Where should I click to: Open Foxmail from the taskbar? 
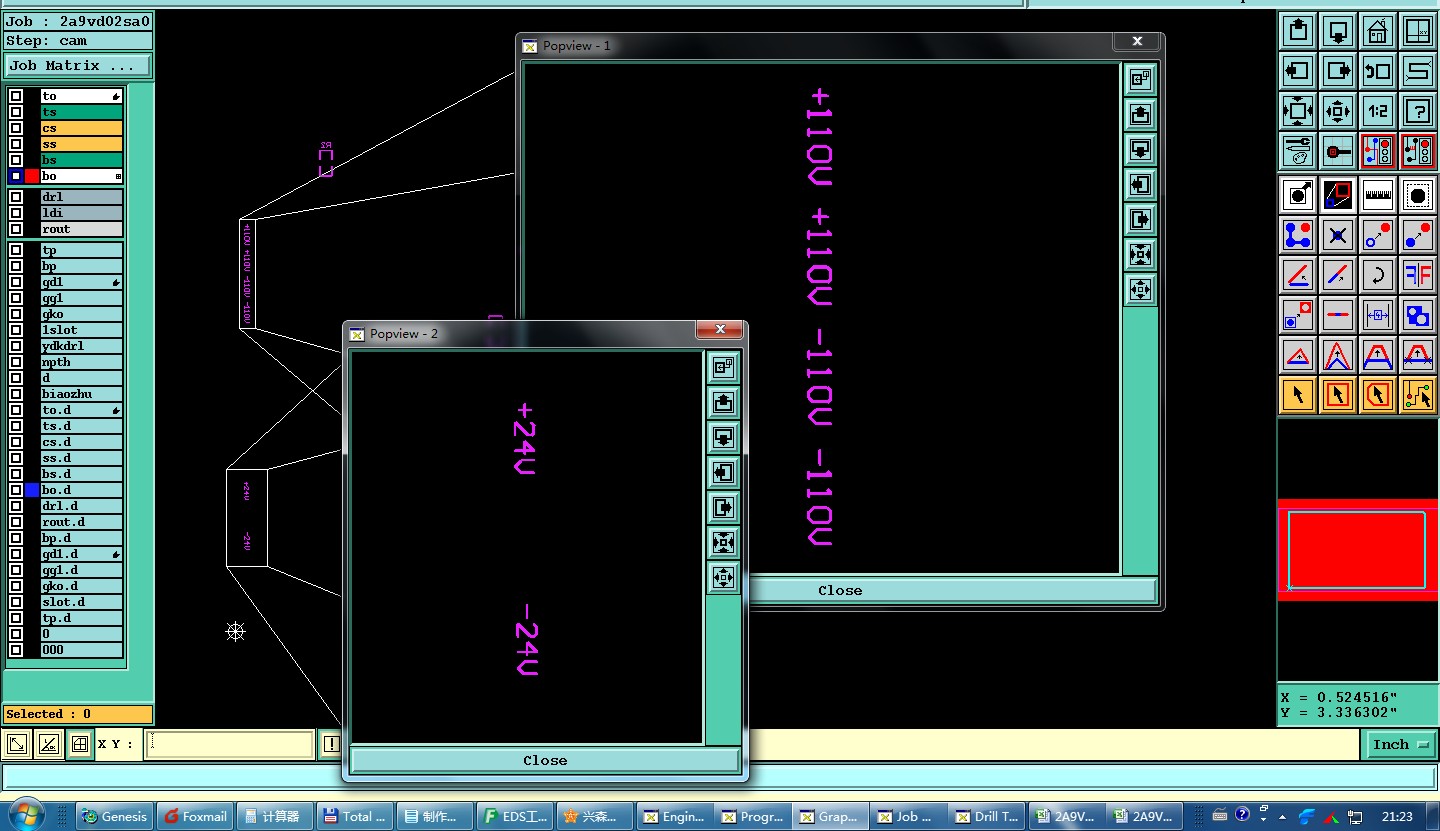(195, 816)
